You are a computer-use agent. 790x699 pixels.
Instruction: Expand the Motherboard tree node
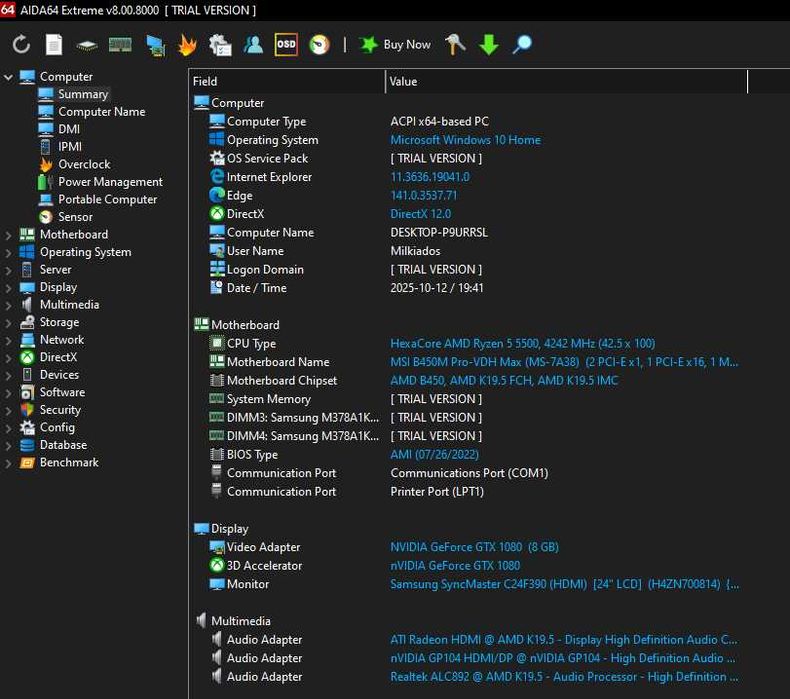click(x=8, y=235)
